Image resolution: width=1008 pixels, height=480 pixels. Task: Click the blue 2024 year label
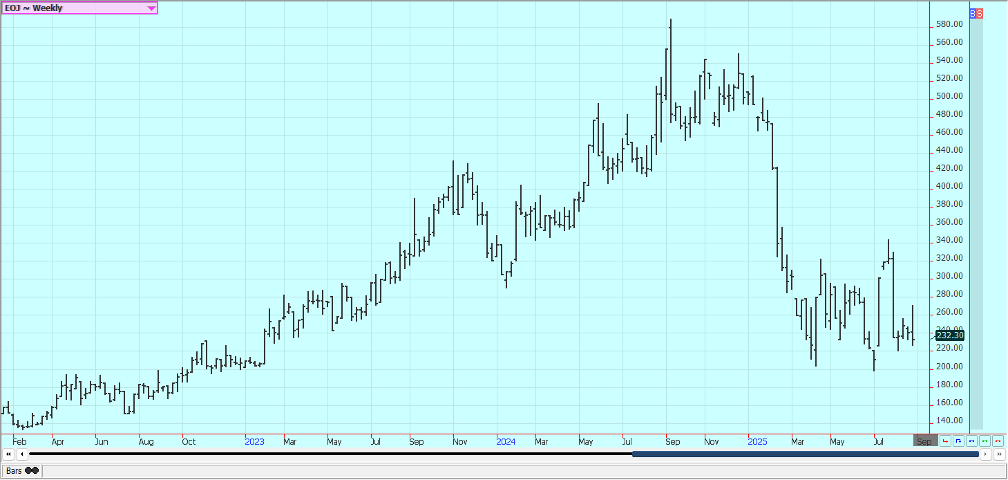tap(506, 442)
